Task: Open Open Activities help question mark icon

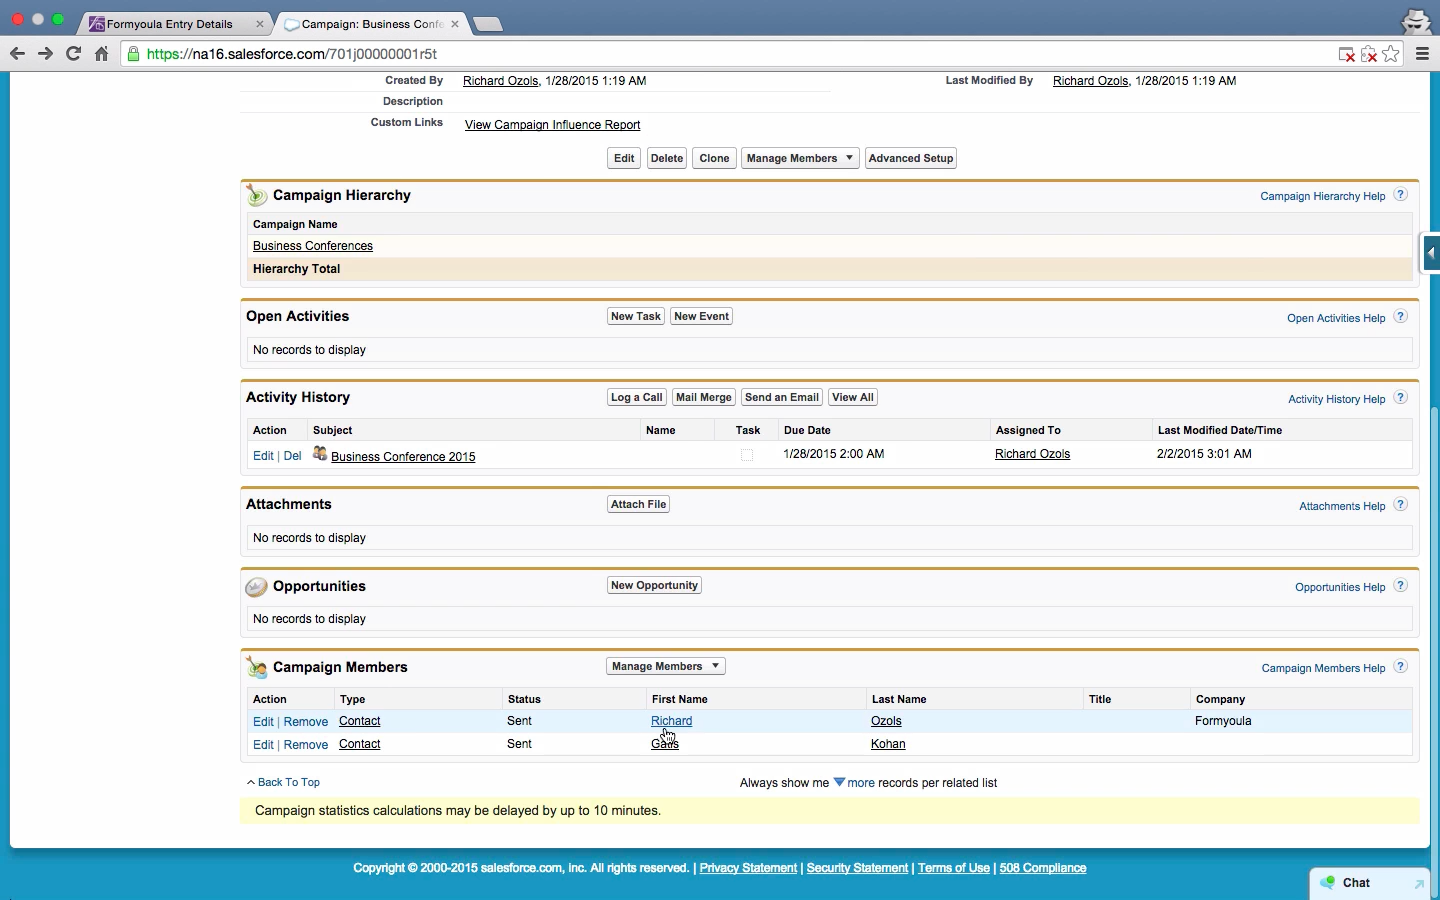Action: pos(1401,317)
